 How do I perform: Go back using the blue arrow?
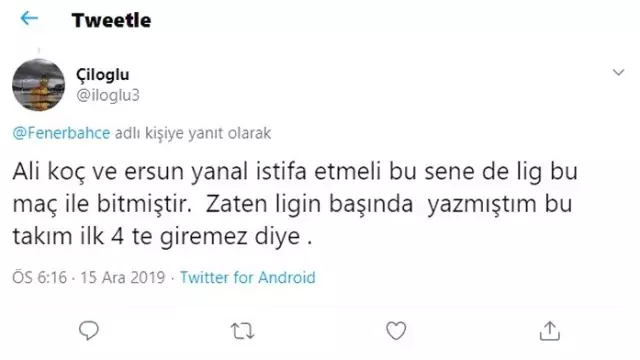click(29, 18)
